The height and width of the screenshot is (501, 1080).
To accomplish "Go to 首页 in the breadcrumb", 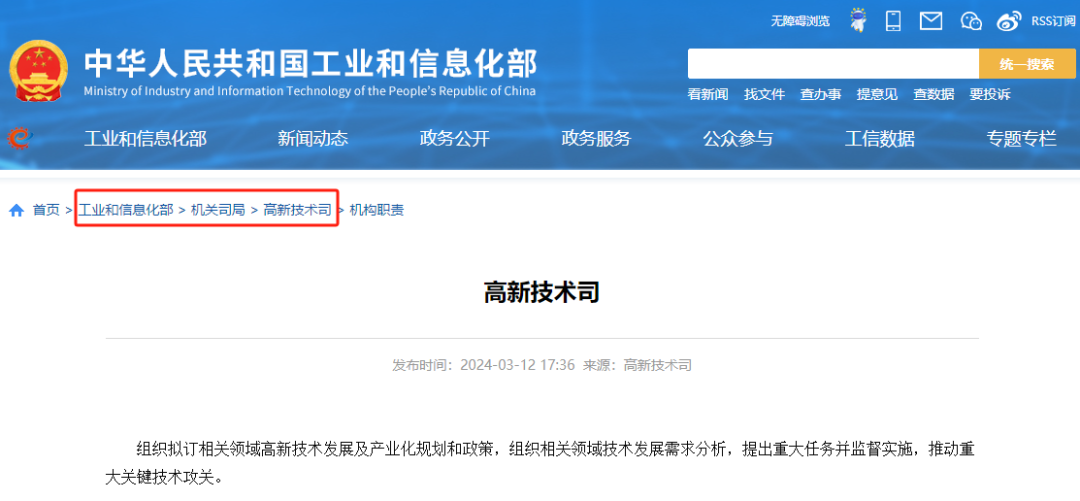I will click(47, 210).
